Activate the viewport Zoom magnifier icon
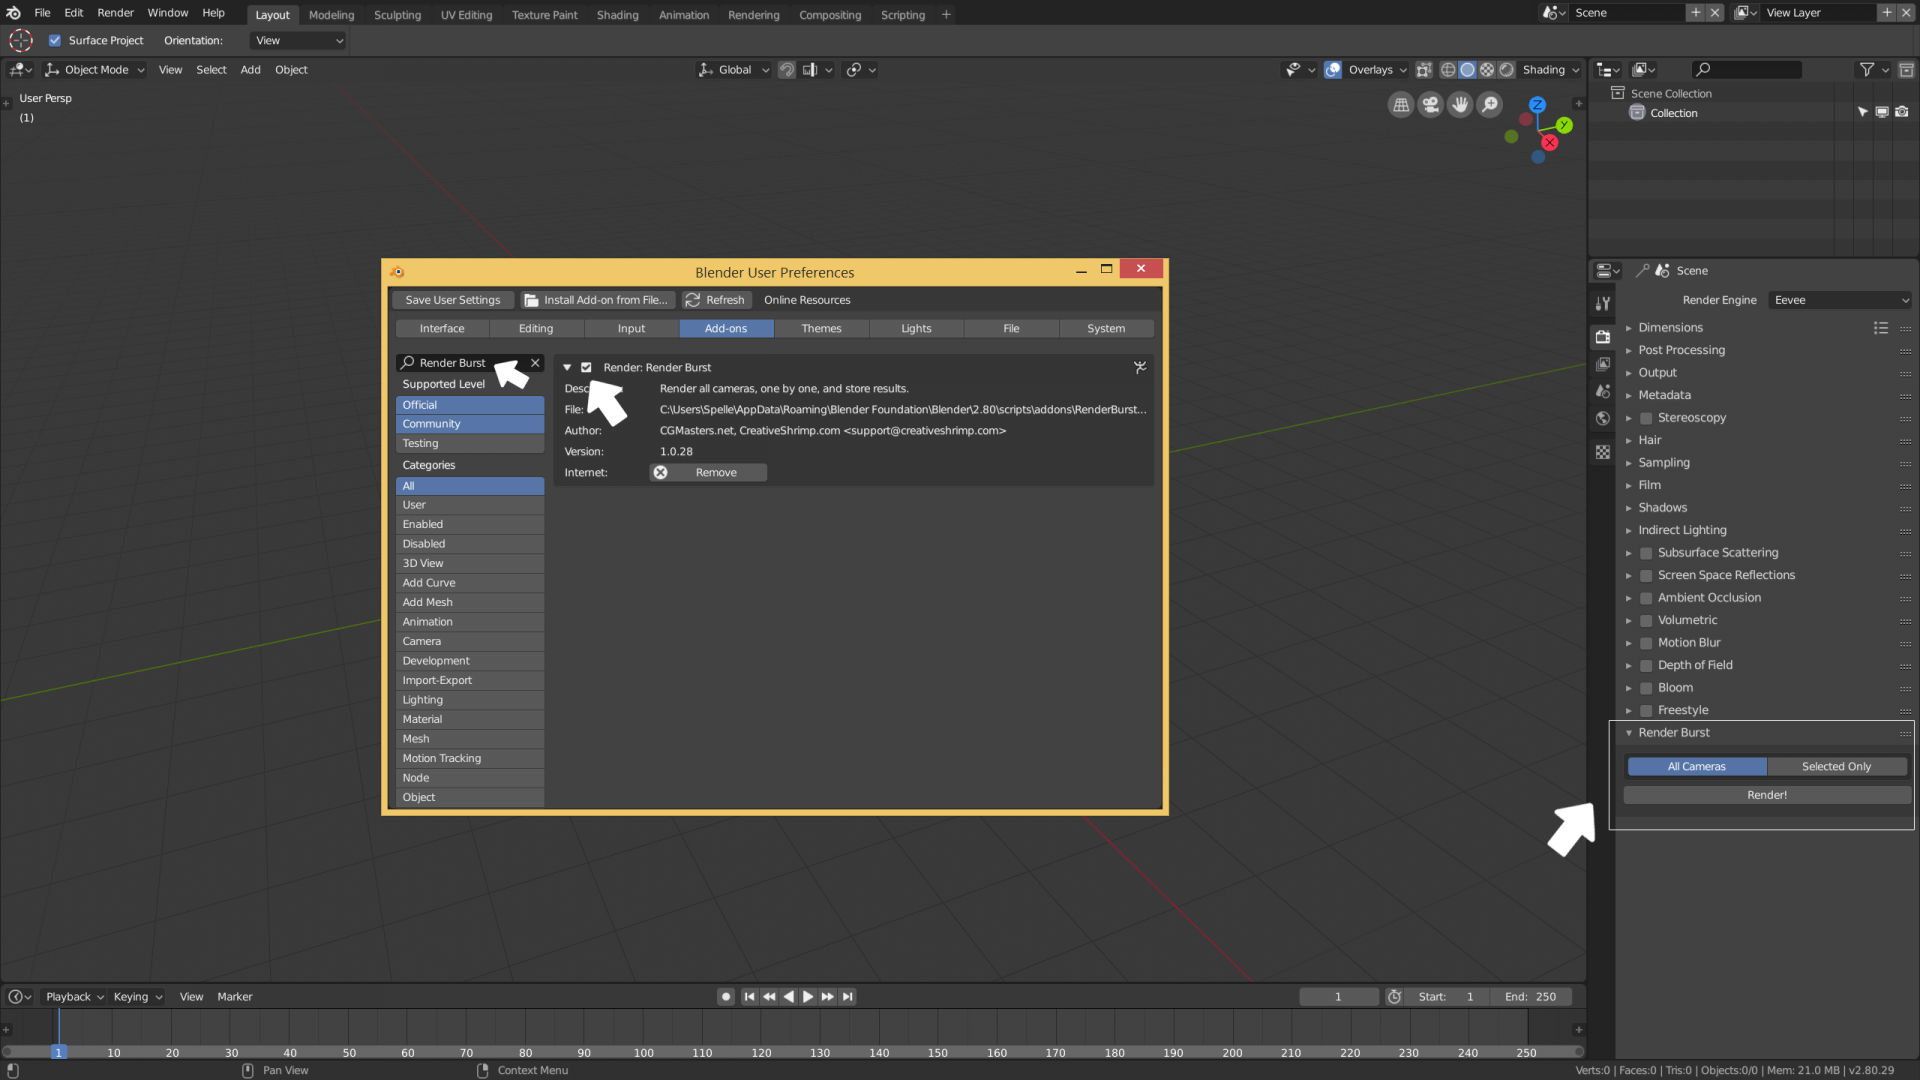The height and width of the screenshot is (1080, 1920). tap(1489, 104)
